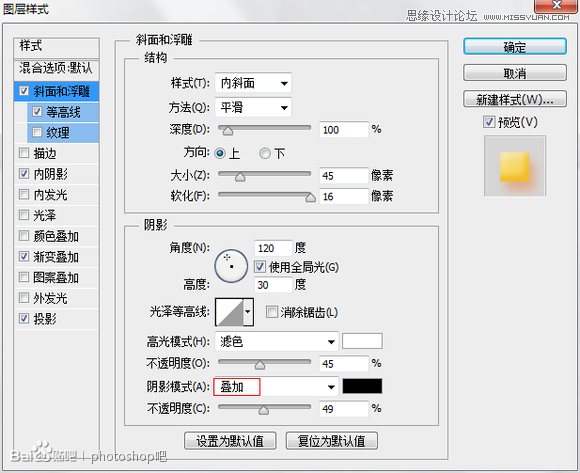Viewport: 580px width, 473px height.
Task: Enable the 图案叠加 checkbox
Action: (24, 277)
